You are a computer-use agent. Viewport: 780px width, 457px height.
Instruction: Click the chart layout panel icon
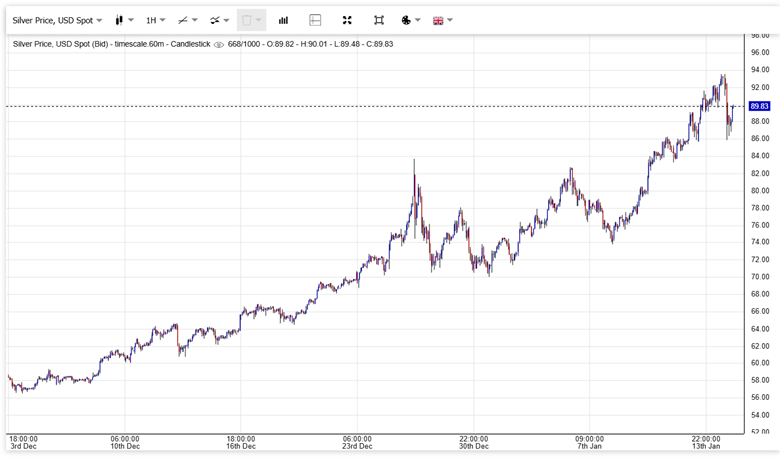[315, 20]
